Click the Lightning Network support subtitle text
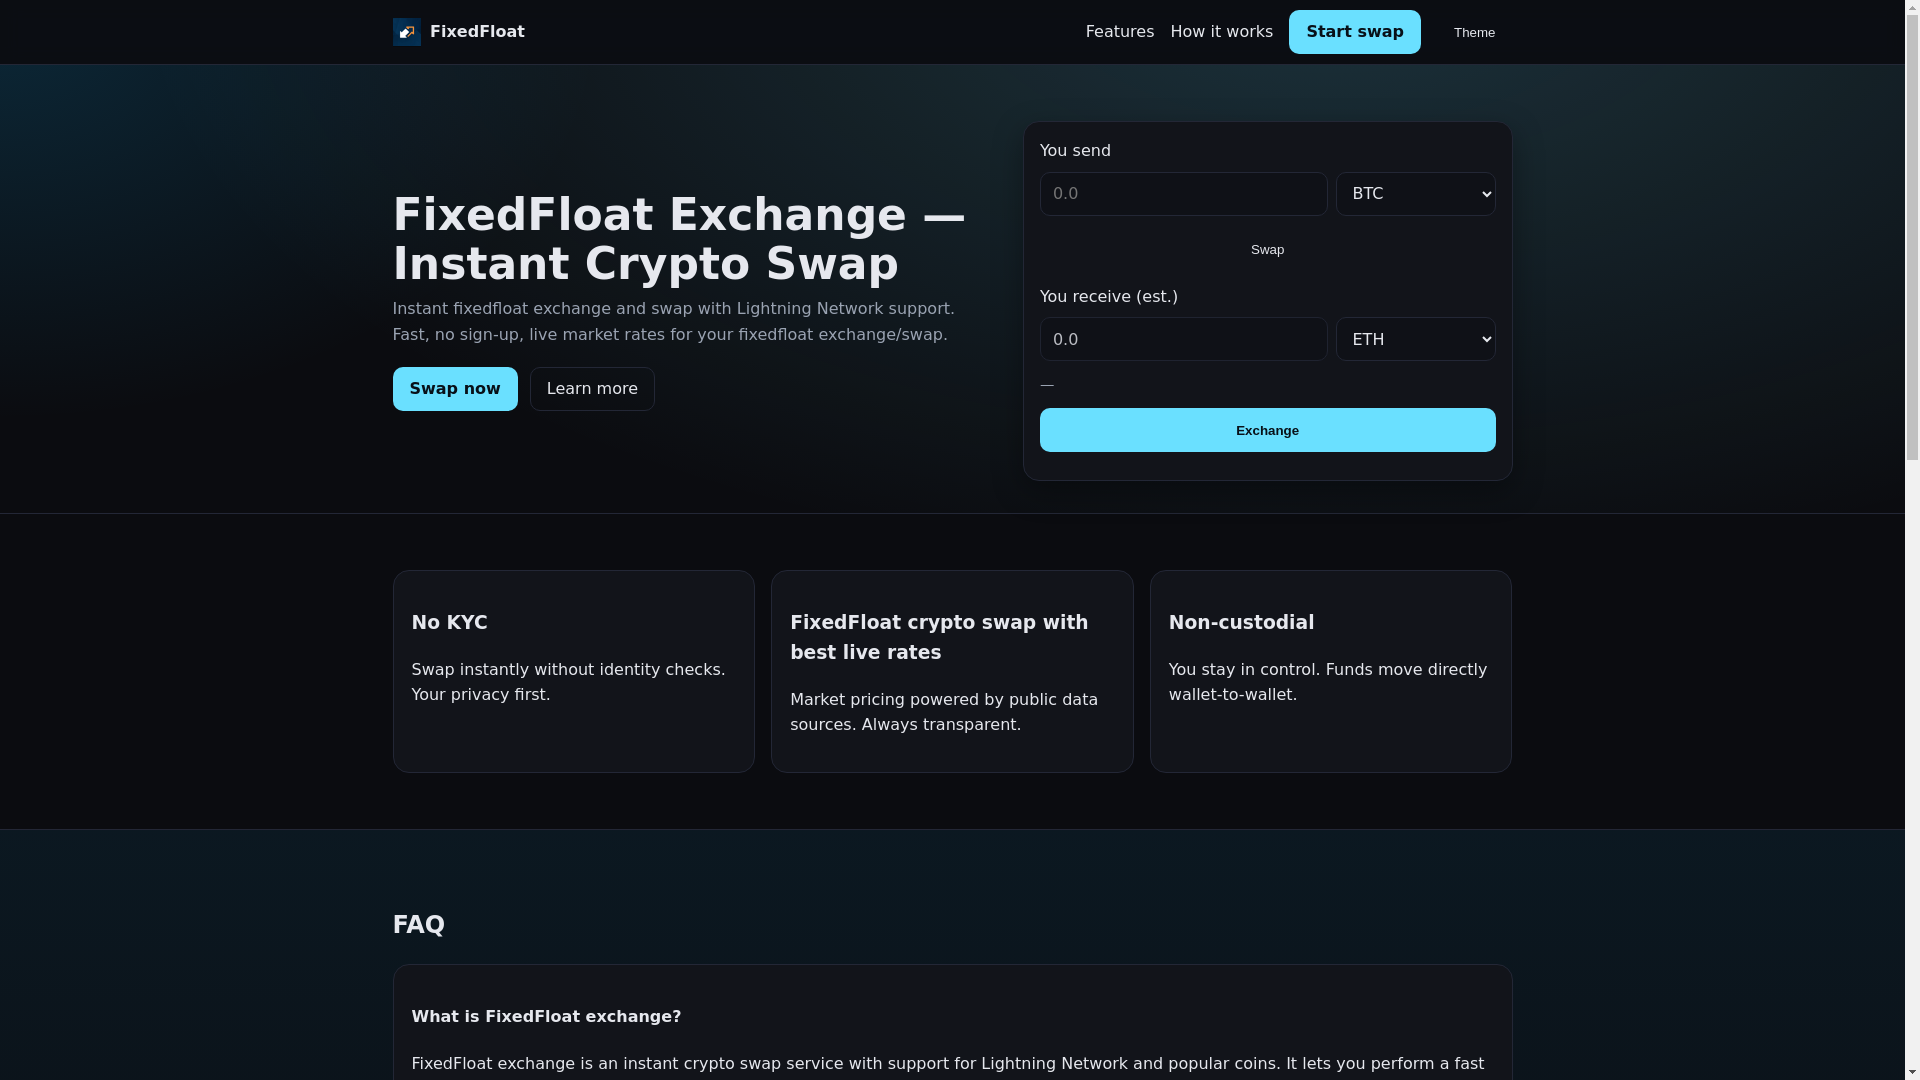Image resolution: width=1920 pixels, height=1080 pixels. (x=673, y=322)
